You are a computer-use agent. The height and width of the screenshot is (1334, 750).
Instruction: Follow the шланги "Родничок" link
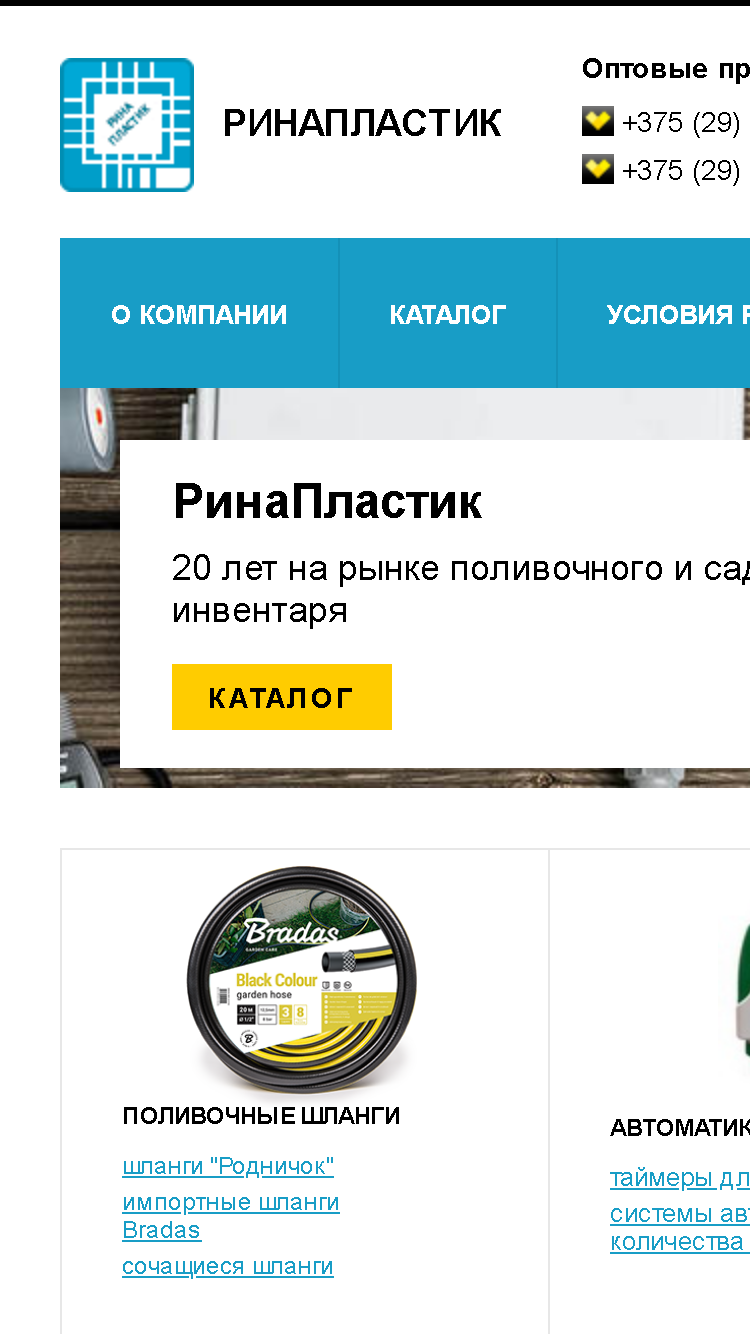(x=228, y=1166)
